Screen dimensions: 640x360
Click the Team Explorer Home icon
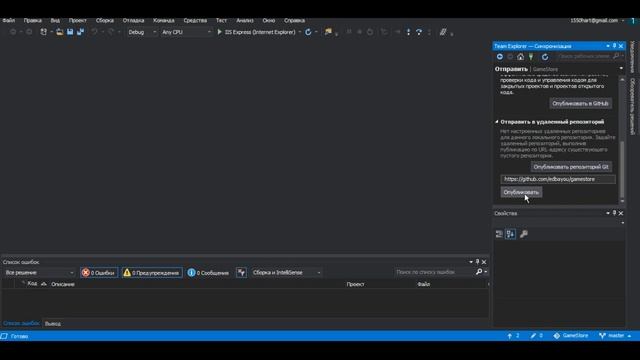520,57
